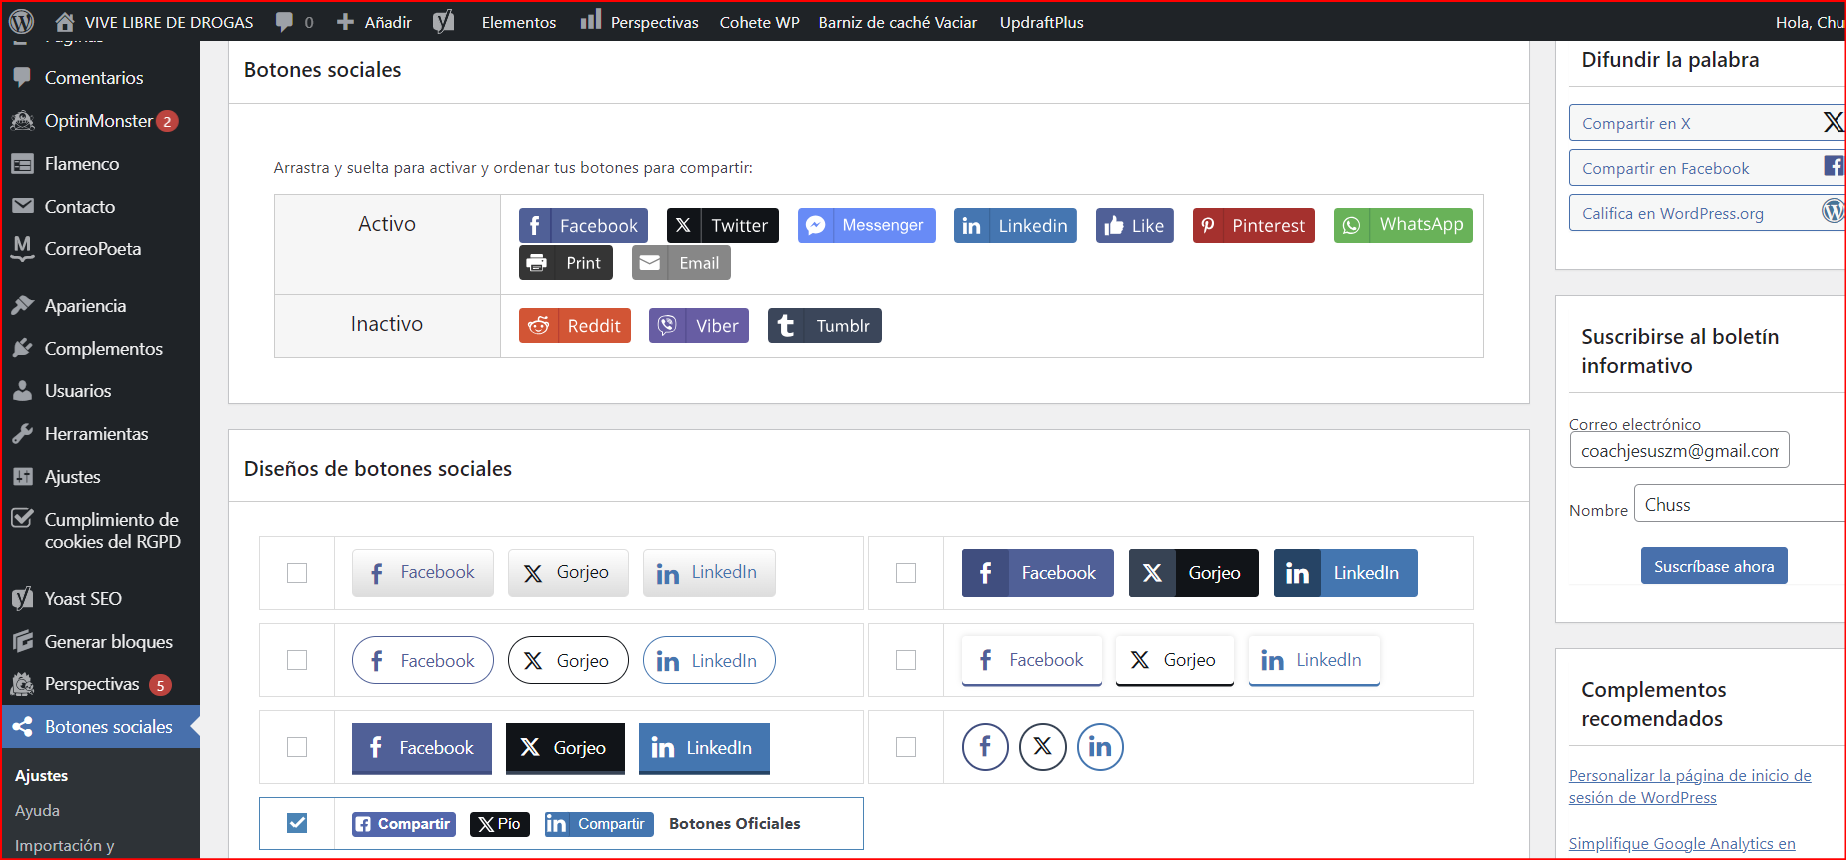Image resolution: width=1846 pixels, height=860 pixels.
Task: Click the active Pinterest button
Action: point(1253,225)
